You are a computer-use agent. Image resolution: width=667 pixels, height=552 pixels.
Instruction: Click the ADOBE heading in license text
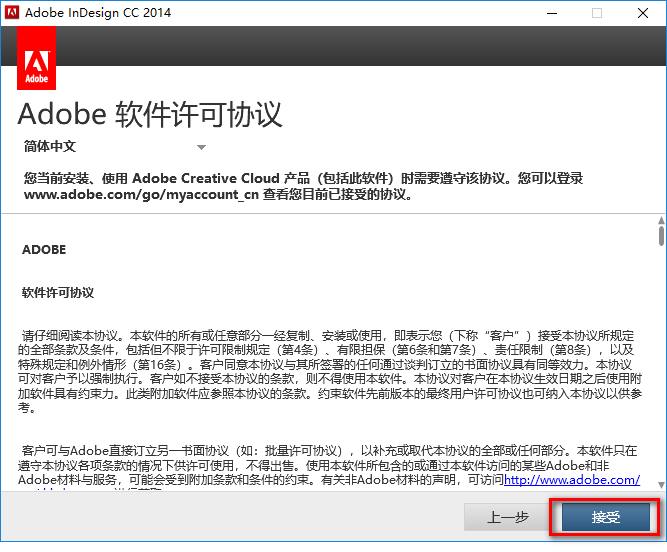[x=44, y=250]
